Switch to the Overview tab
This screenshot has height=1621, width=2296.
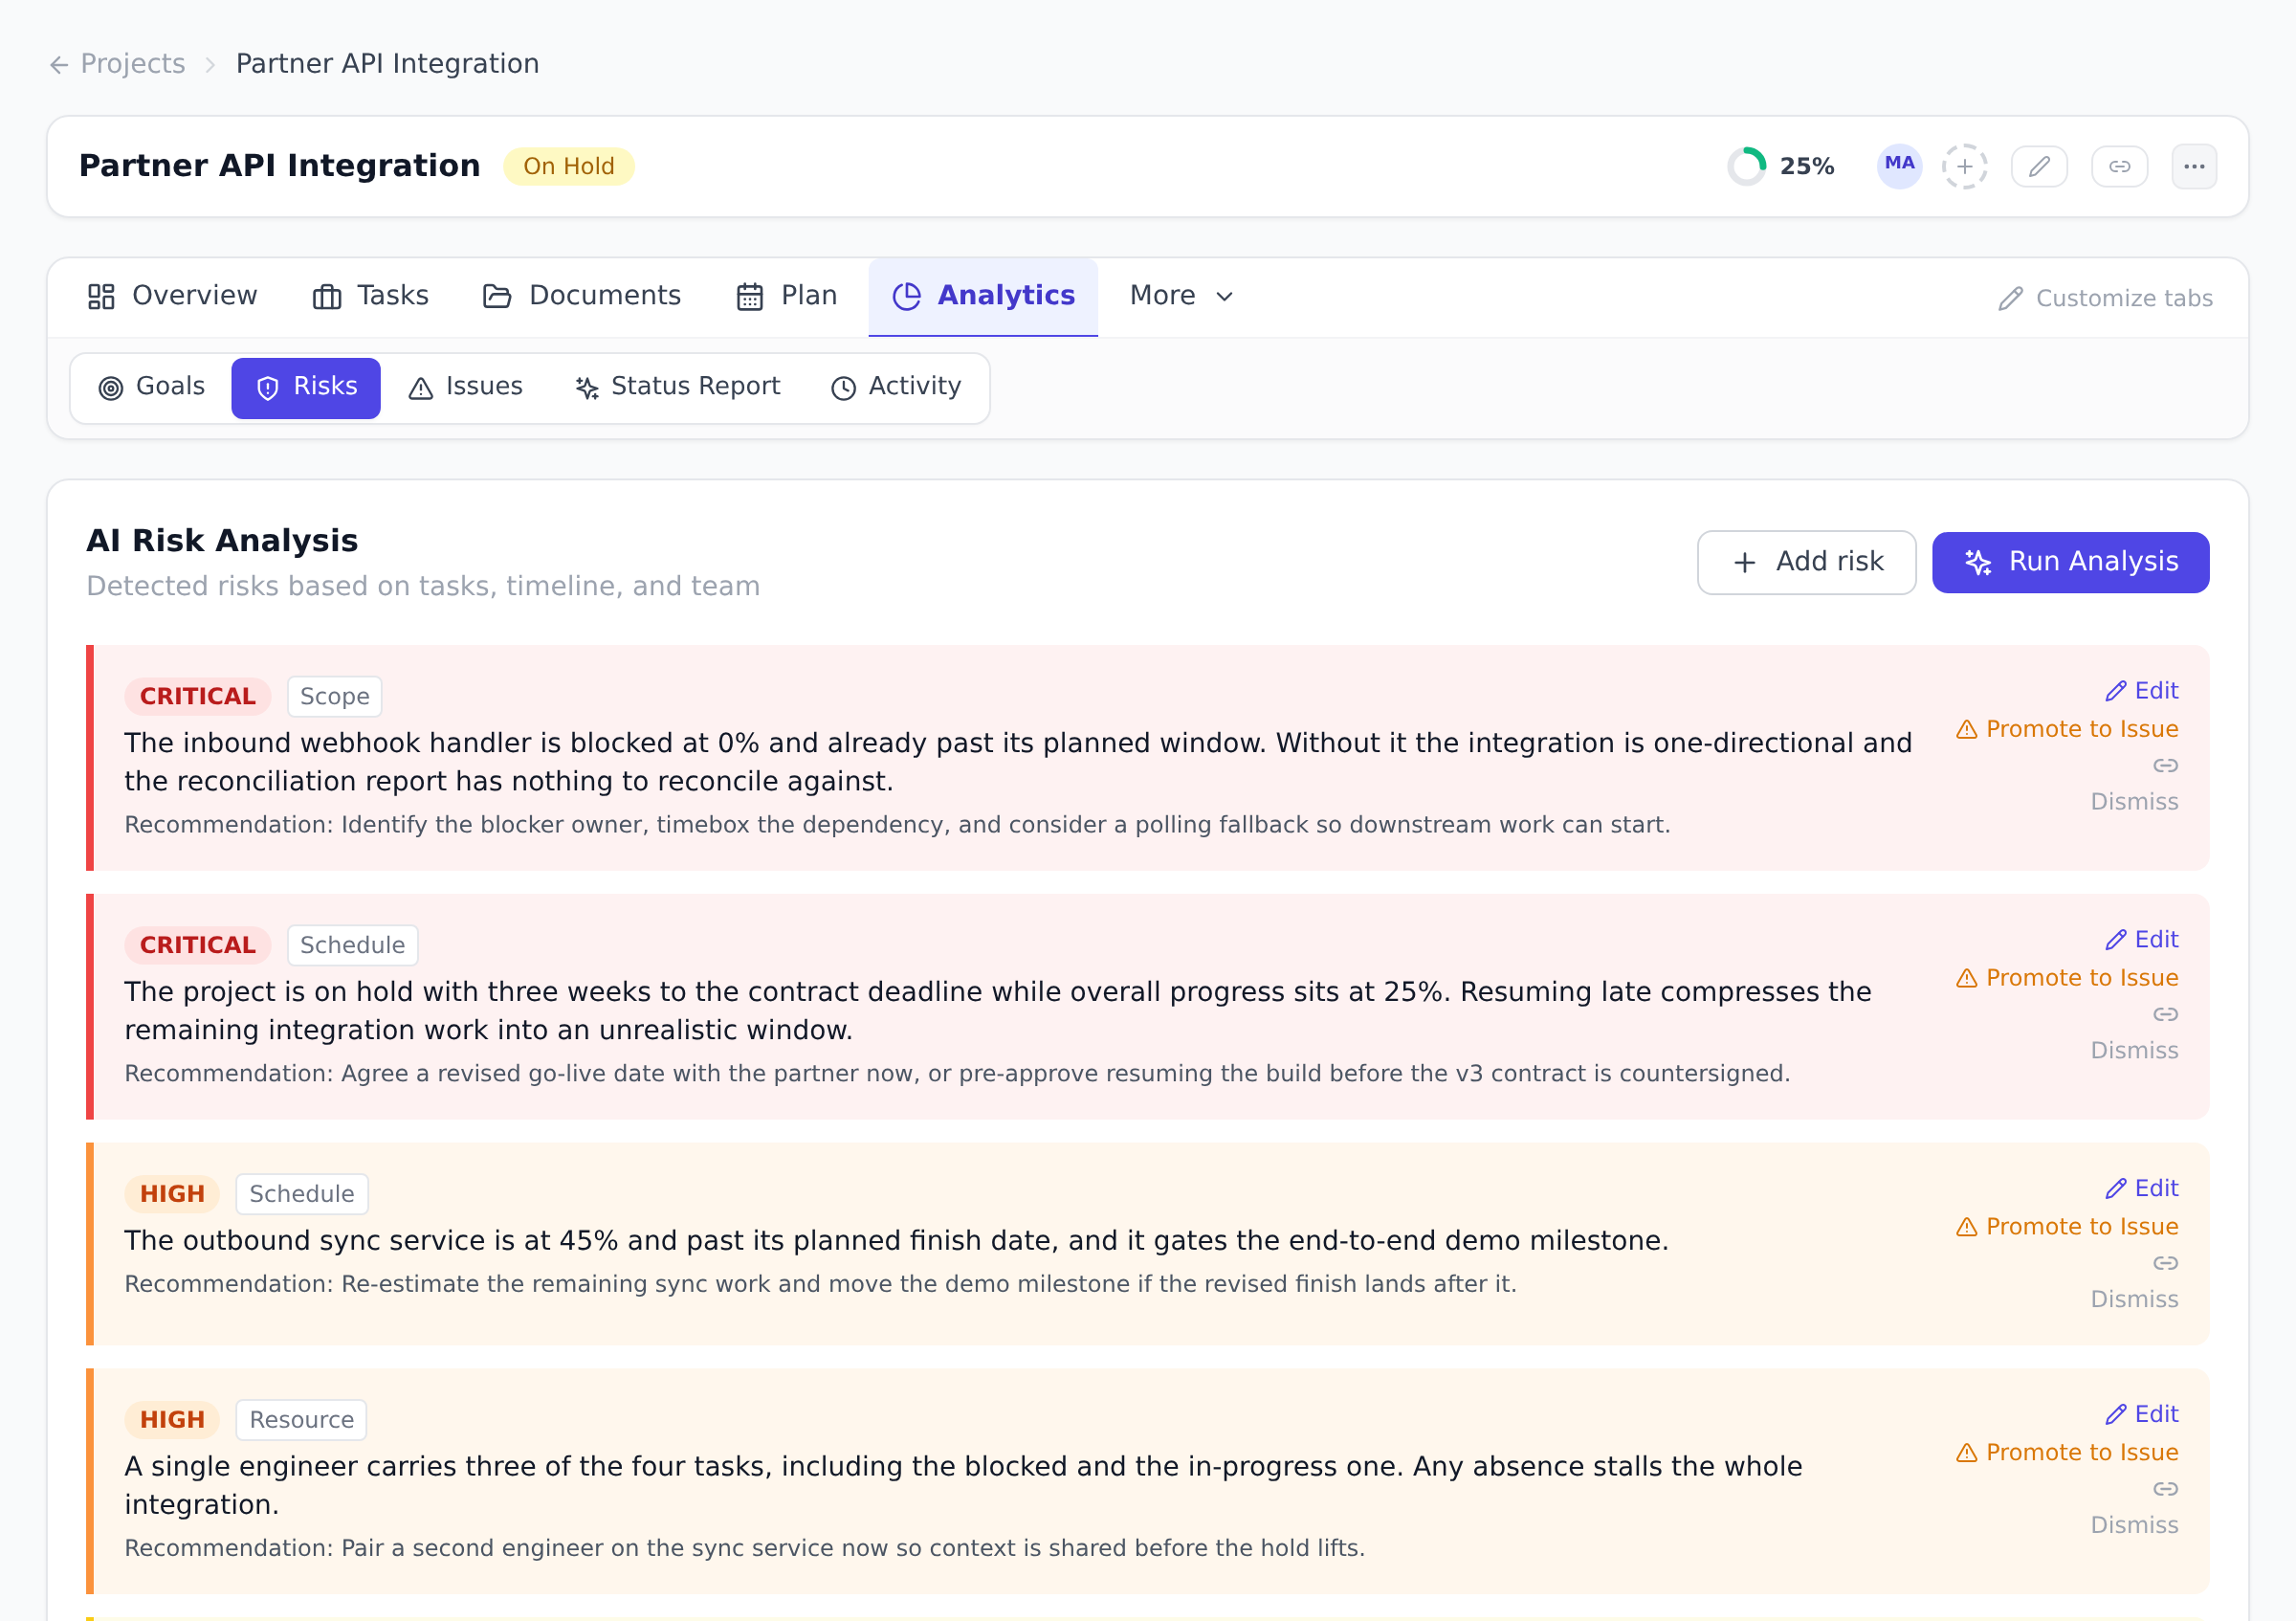click(173, 296)
